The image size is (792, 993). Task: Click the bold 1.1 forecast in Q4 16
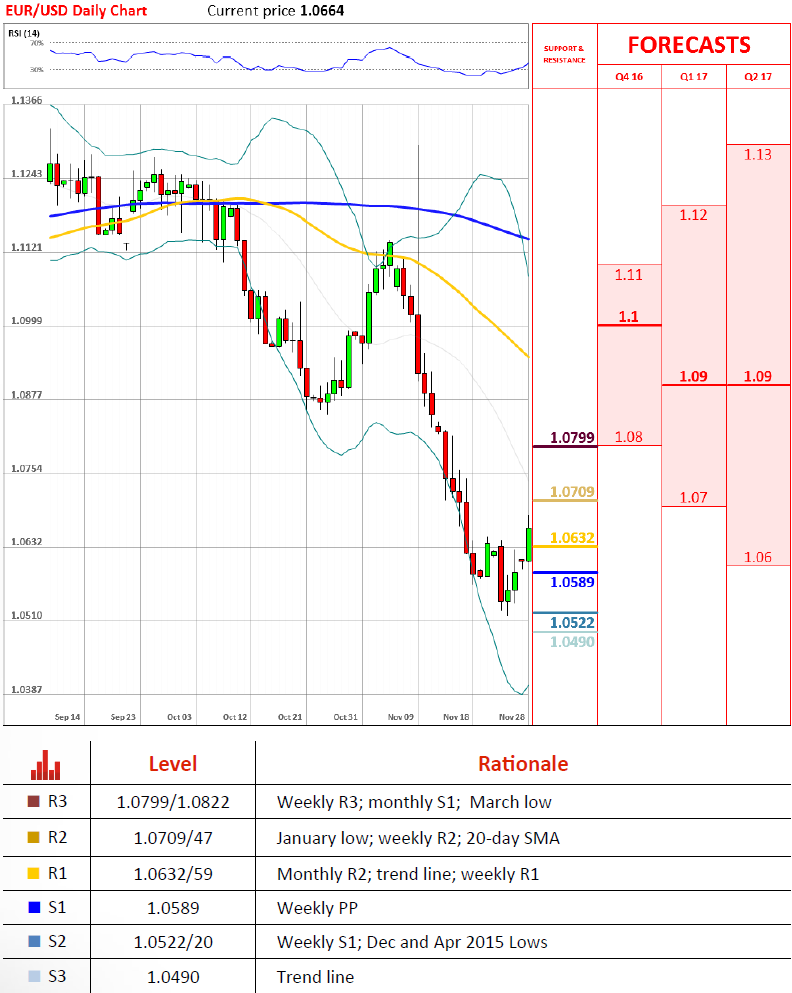629,317
